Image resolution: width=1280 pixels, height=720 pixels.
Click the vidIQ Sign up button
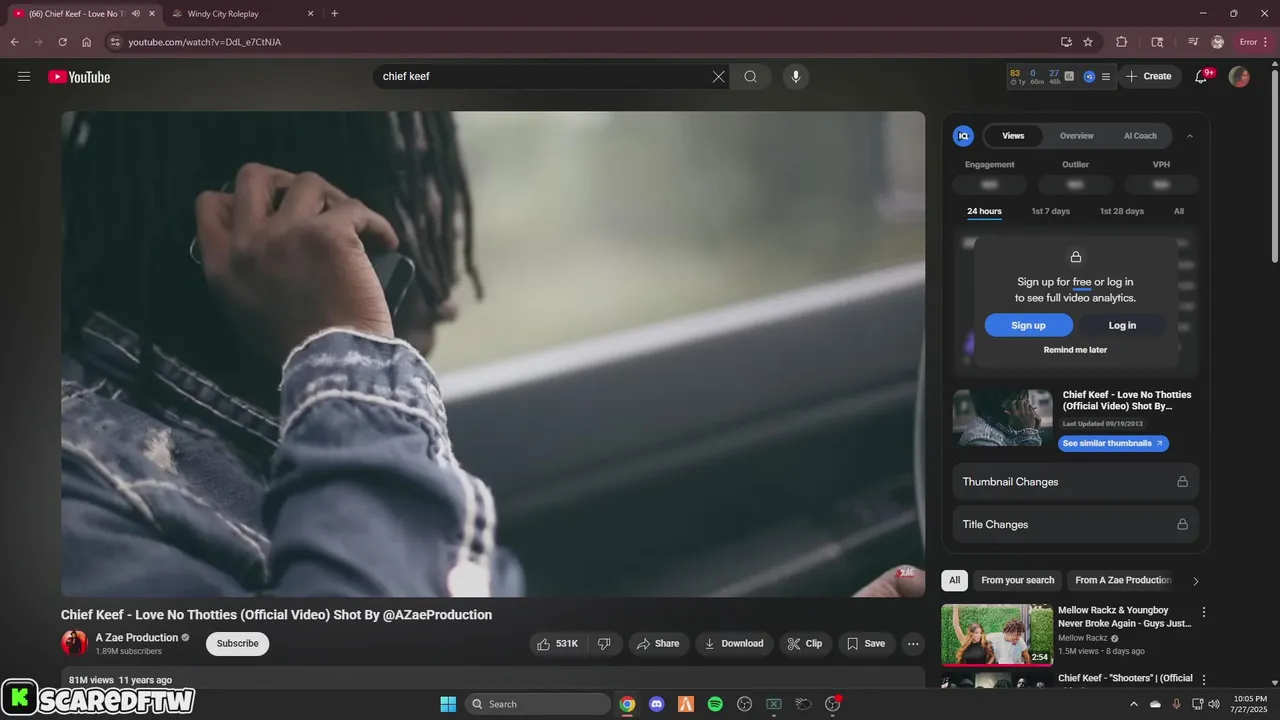tap(1028, 325)
